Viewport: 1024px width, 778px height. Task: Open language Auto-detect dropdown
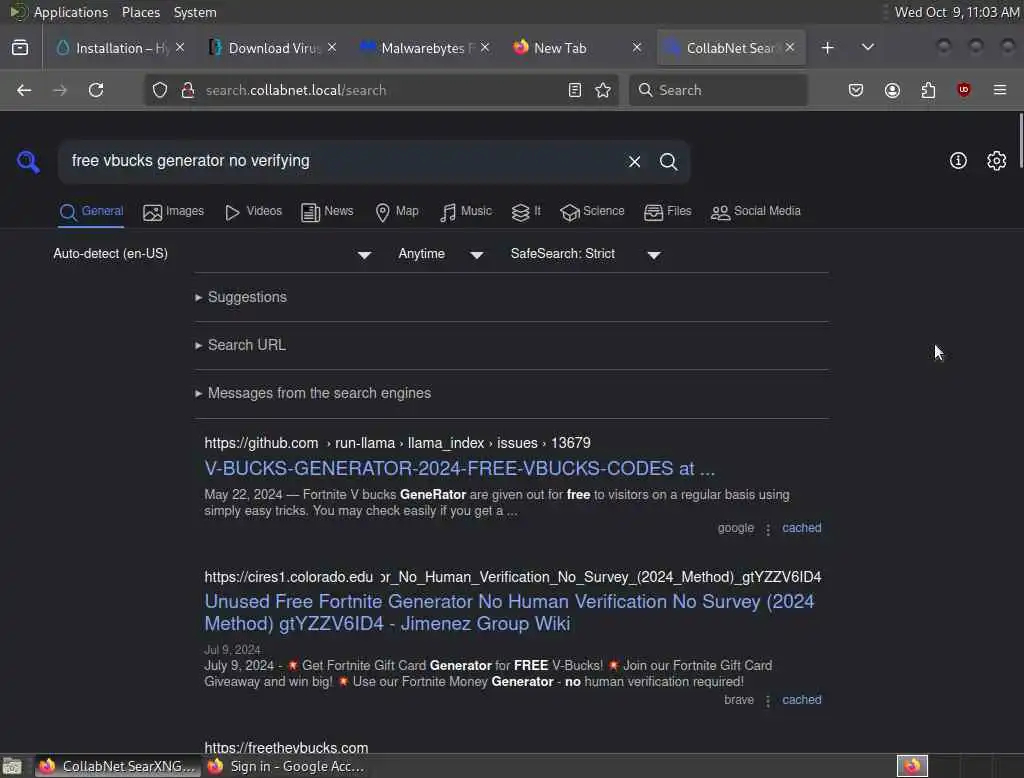coord(212,253)
